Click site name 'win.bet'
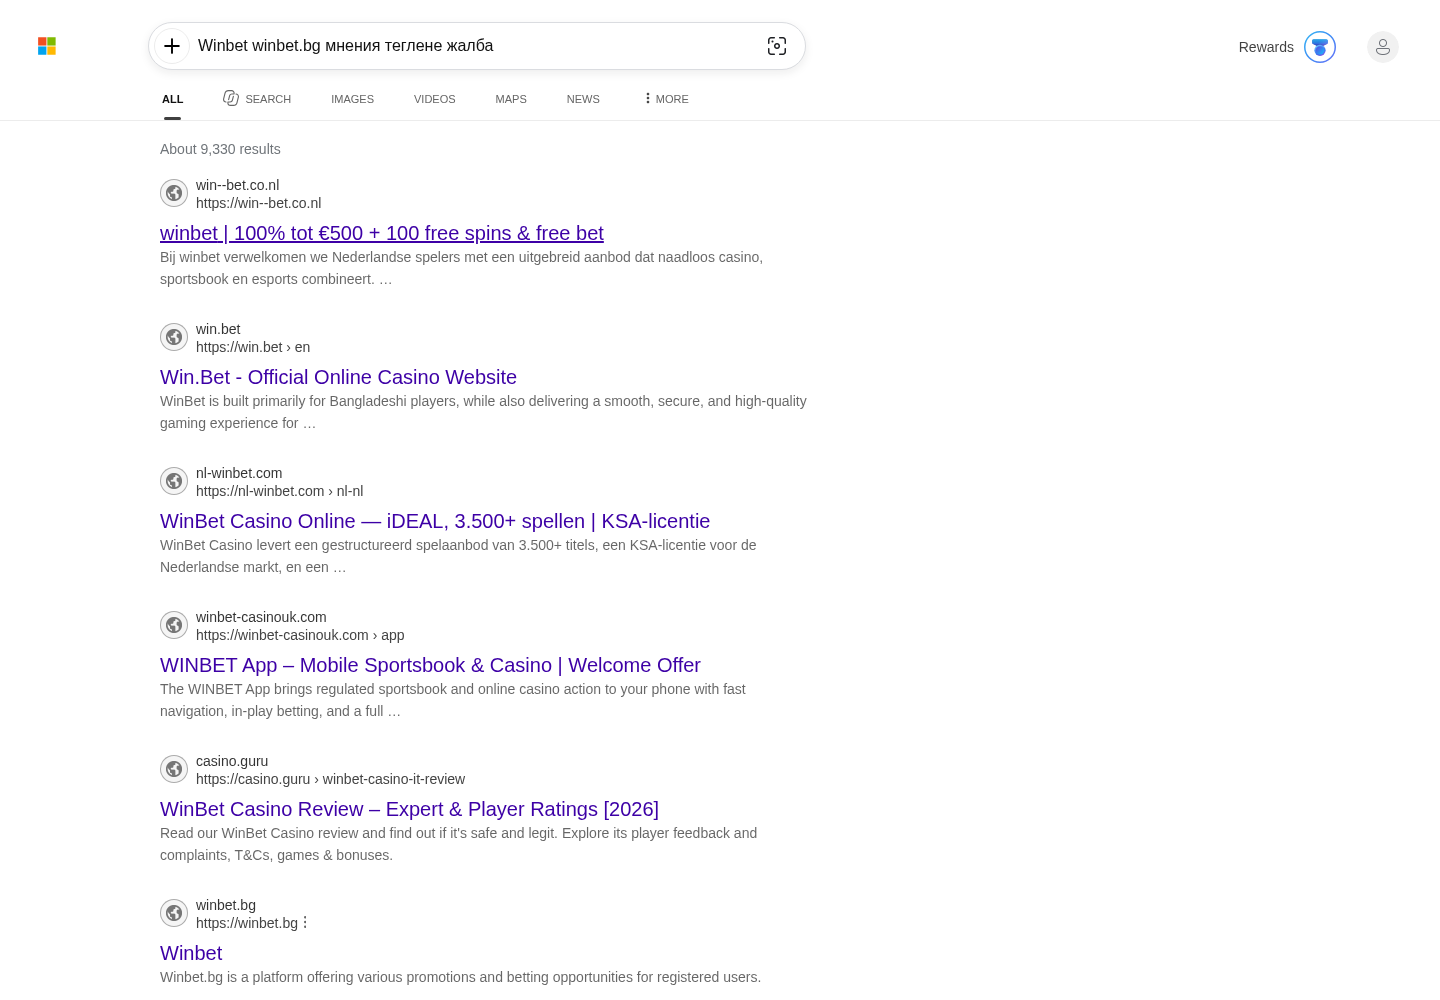1440x1000 pixels. (218, 329)
